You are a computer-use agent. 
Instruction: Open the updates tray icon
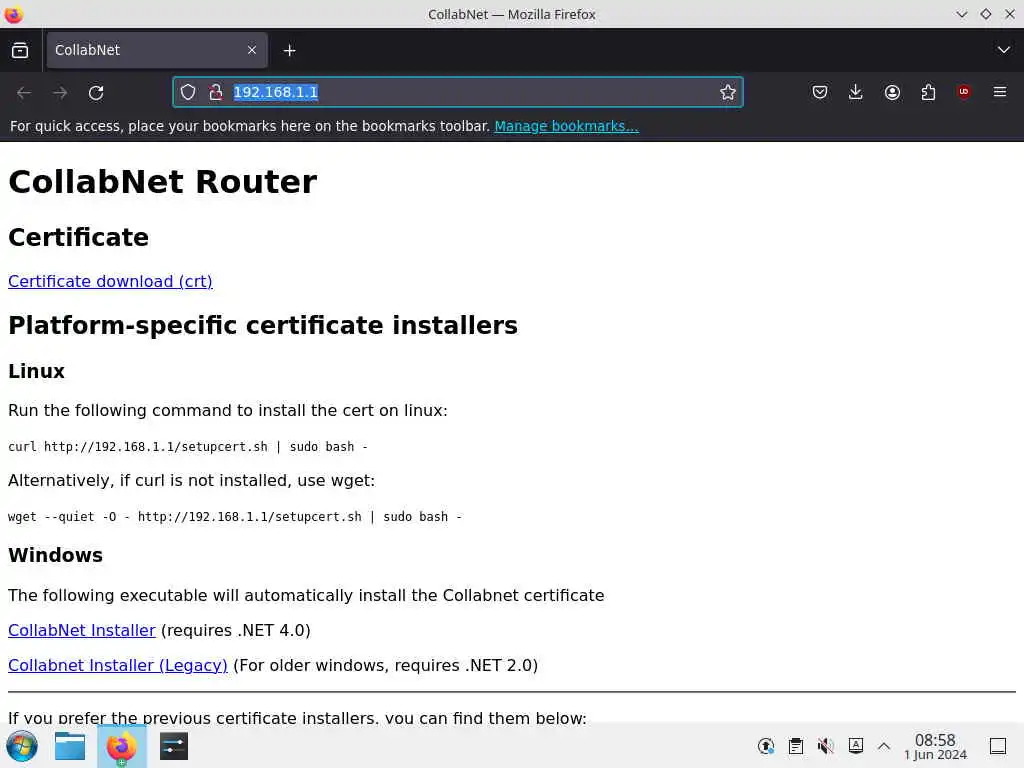point(766,746)
